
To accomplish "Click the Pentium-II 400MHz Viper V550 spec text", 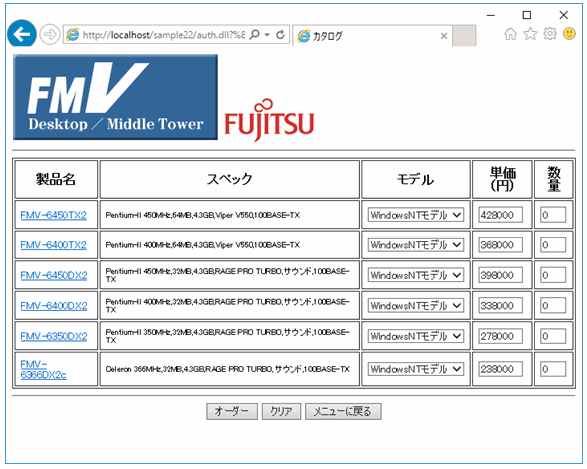I will coord(203,245).
